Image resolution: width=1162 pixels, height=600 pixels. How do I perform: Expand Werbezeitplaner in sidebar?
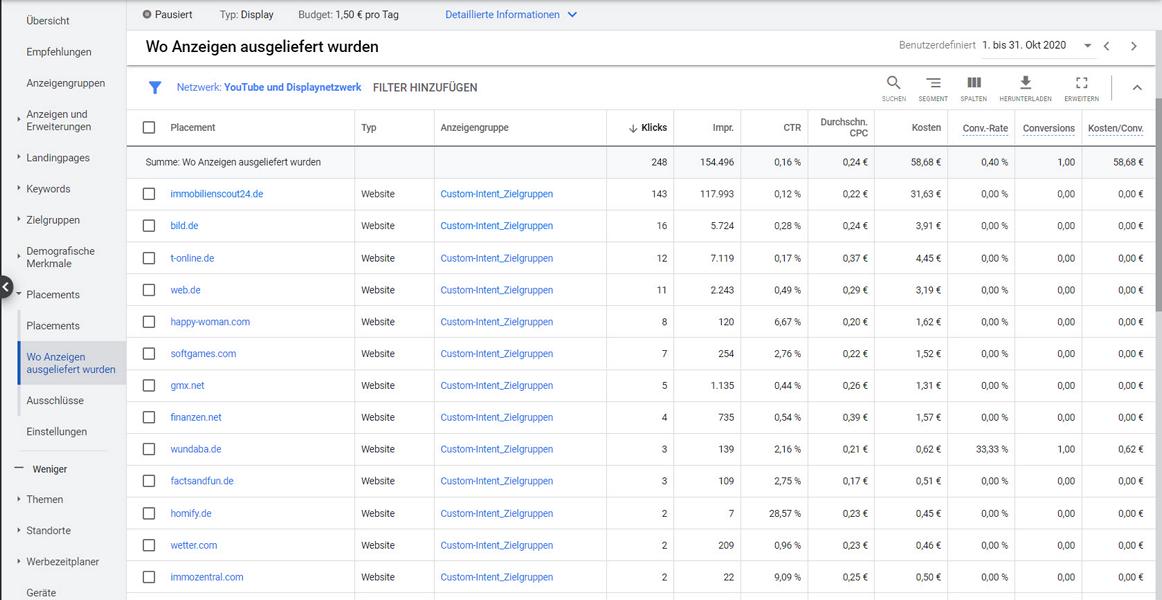point(19,561)
